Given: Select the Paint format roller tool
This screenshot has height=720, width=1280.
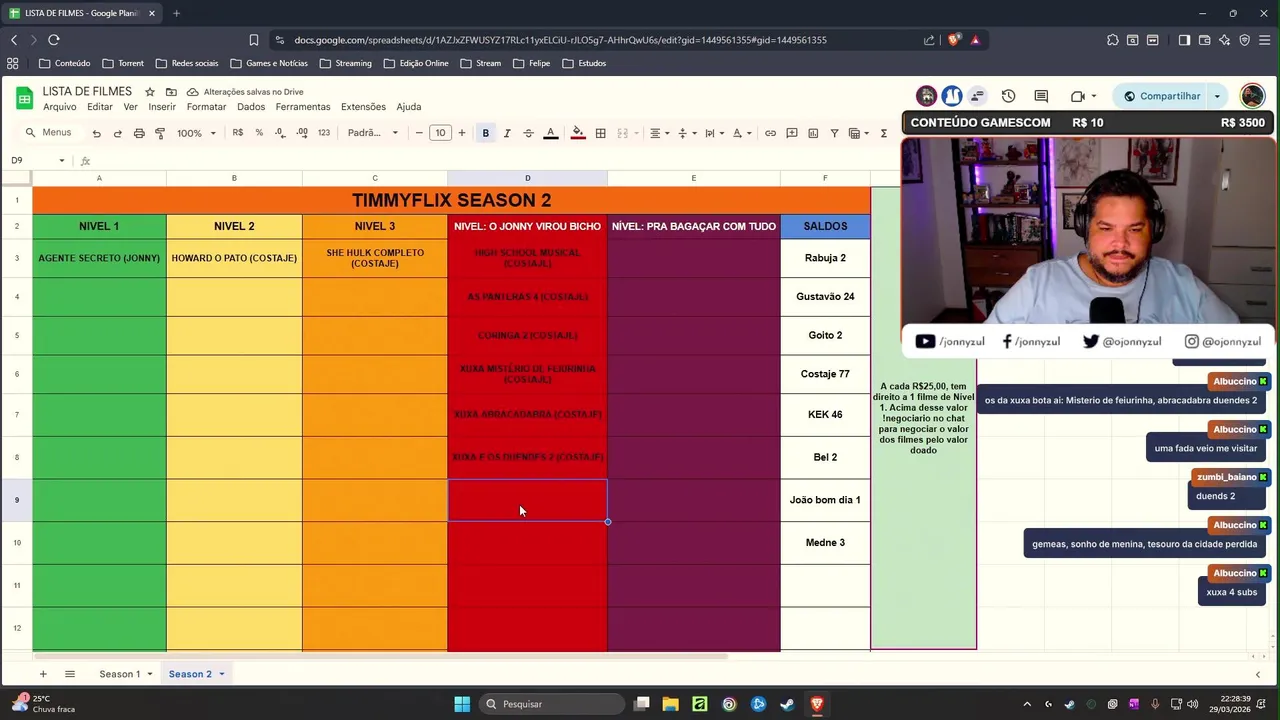Looking at the screenshot, I should 160,133.
